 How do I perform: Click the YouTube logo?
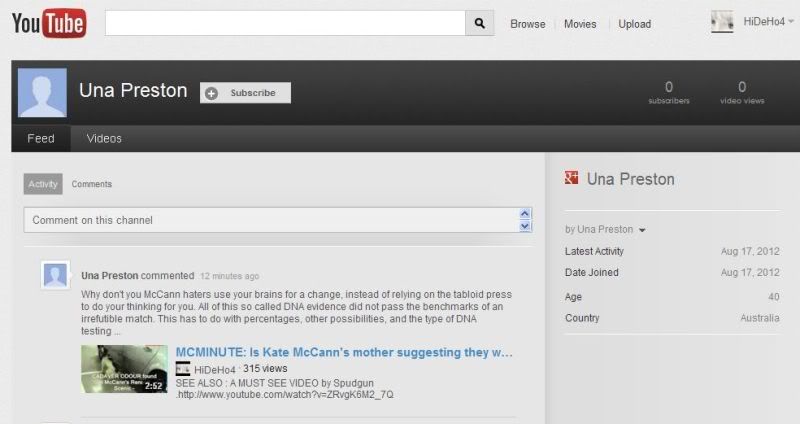(49, 23)
